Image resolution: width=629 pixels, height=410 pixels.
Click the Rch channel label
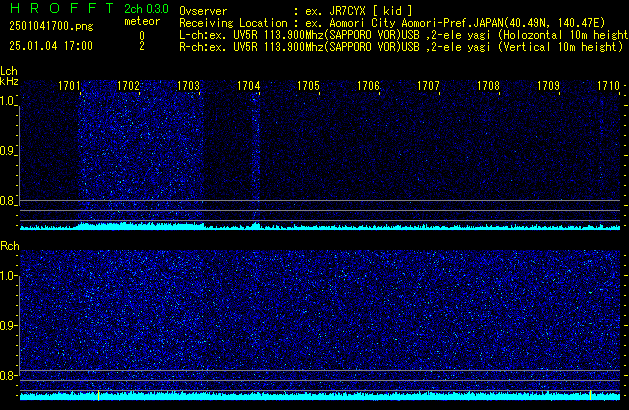(10, 246)
